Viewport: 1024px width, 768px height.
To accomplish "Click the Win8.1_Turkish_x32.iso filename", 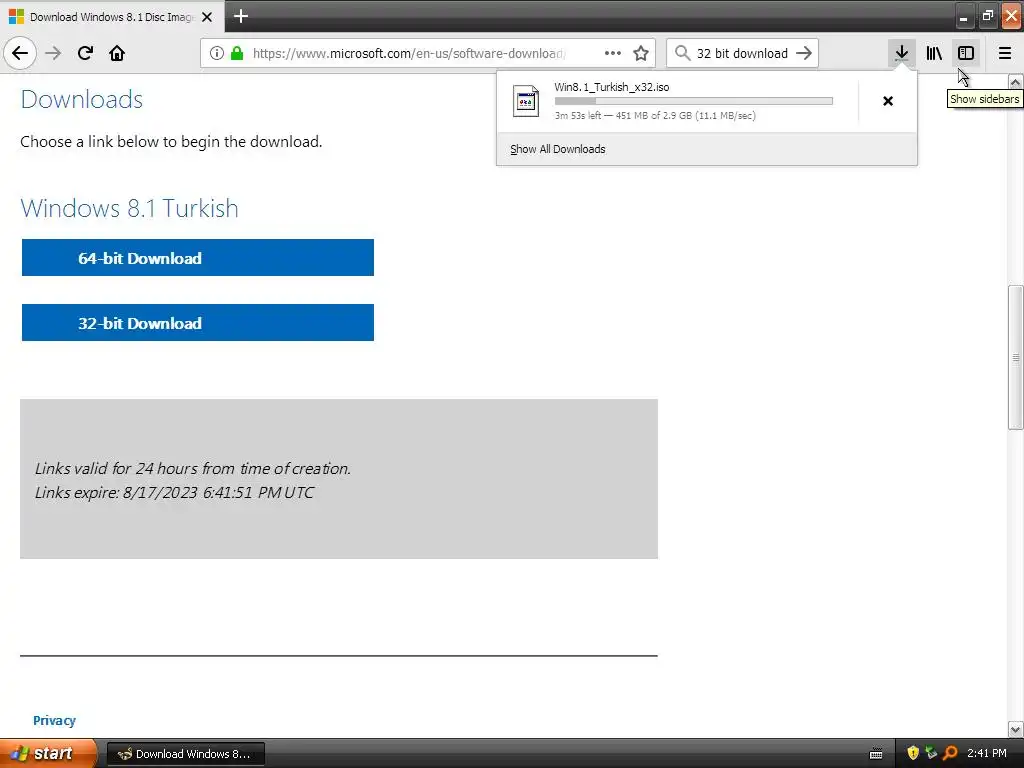I will coord(612,87).
